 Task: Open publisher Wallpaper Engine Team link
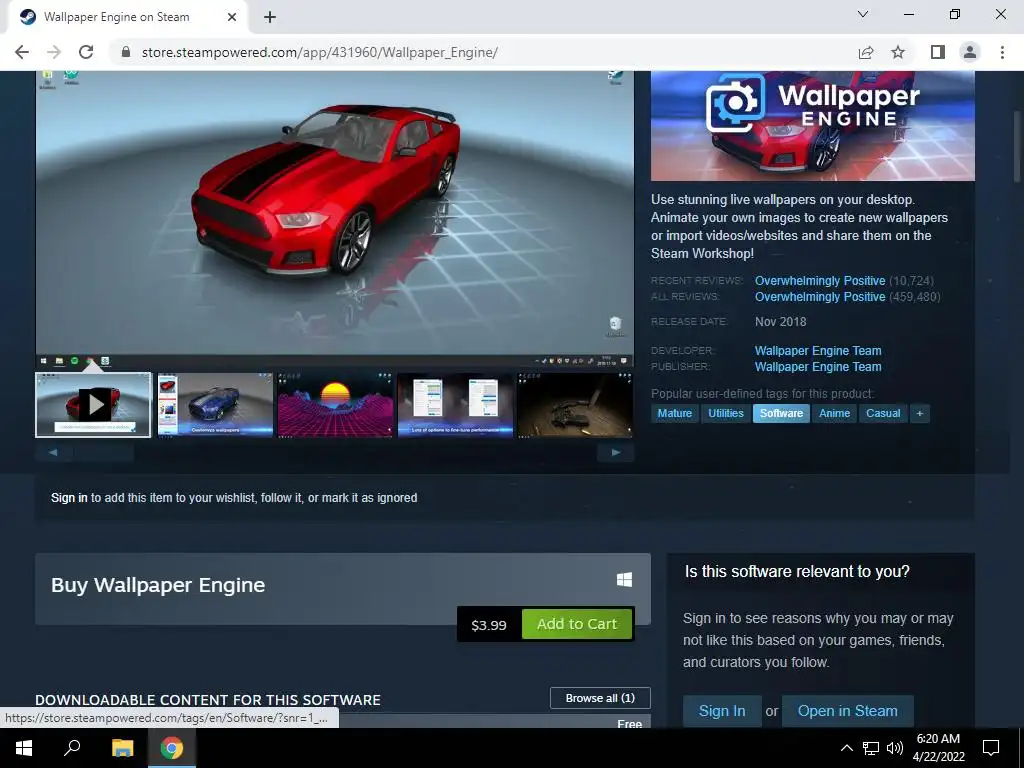(x=818, y=367)
